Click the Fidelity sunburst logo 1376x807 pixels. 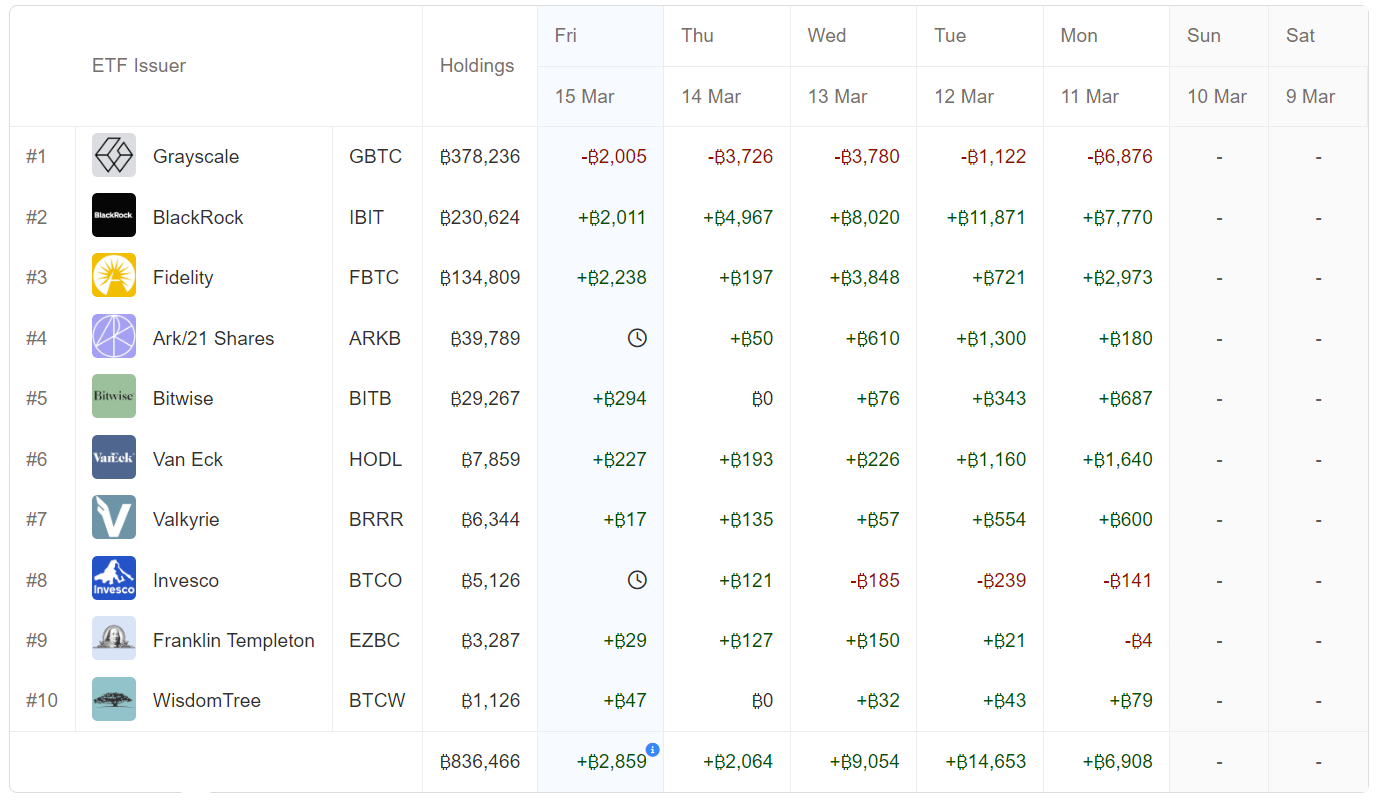[113, 277]
